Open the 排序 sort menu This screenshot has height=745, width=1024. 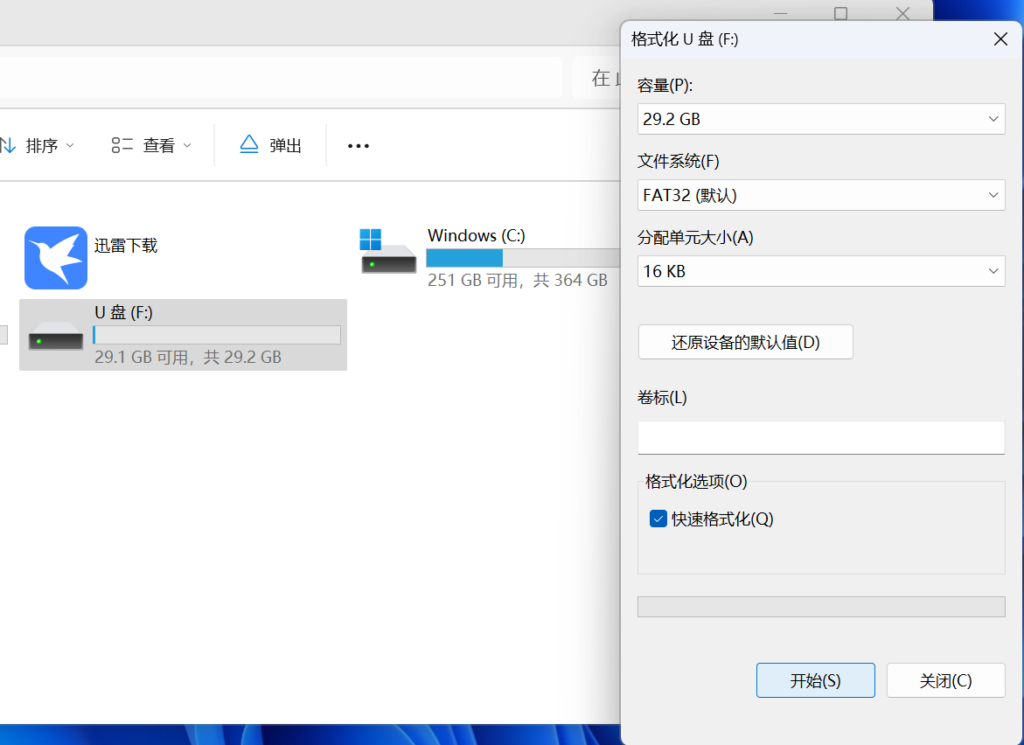click(38, 146)
